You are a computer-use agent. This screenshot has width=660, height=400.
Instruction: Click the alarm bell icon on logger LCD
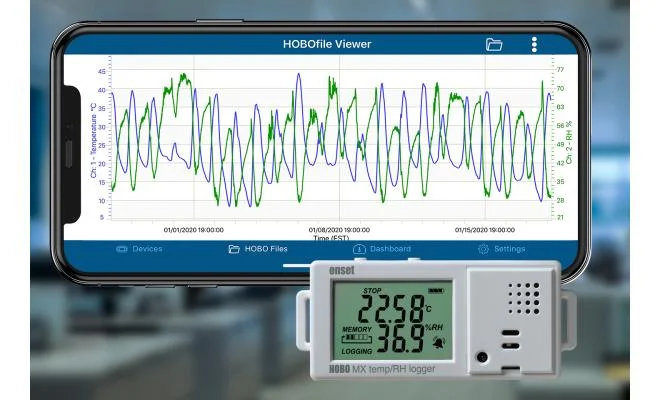[438, 342]
